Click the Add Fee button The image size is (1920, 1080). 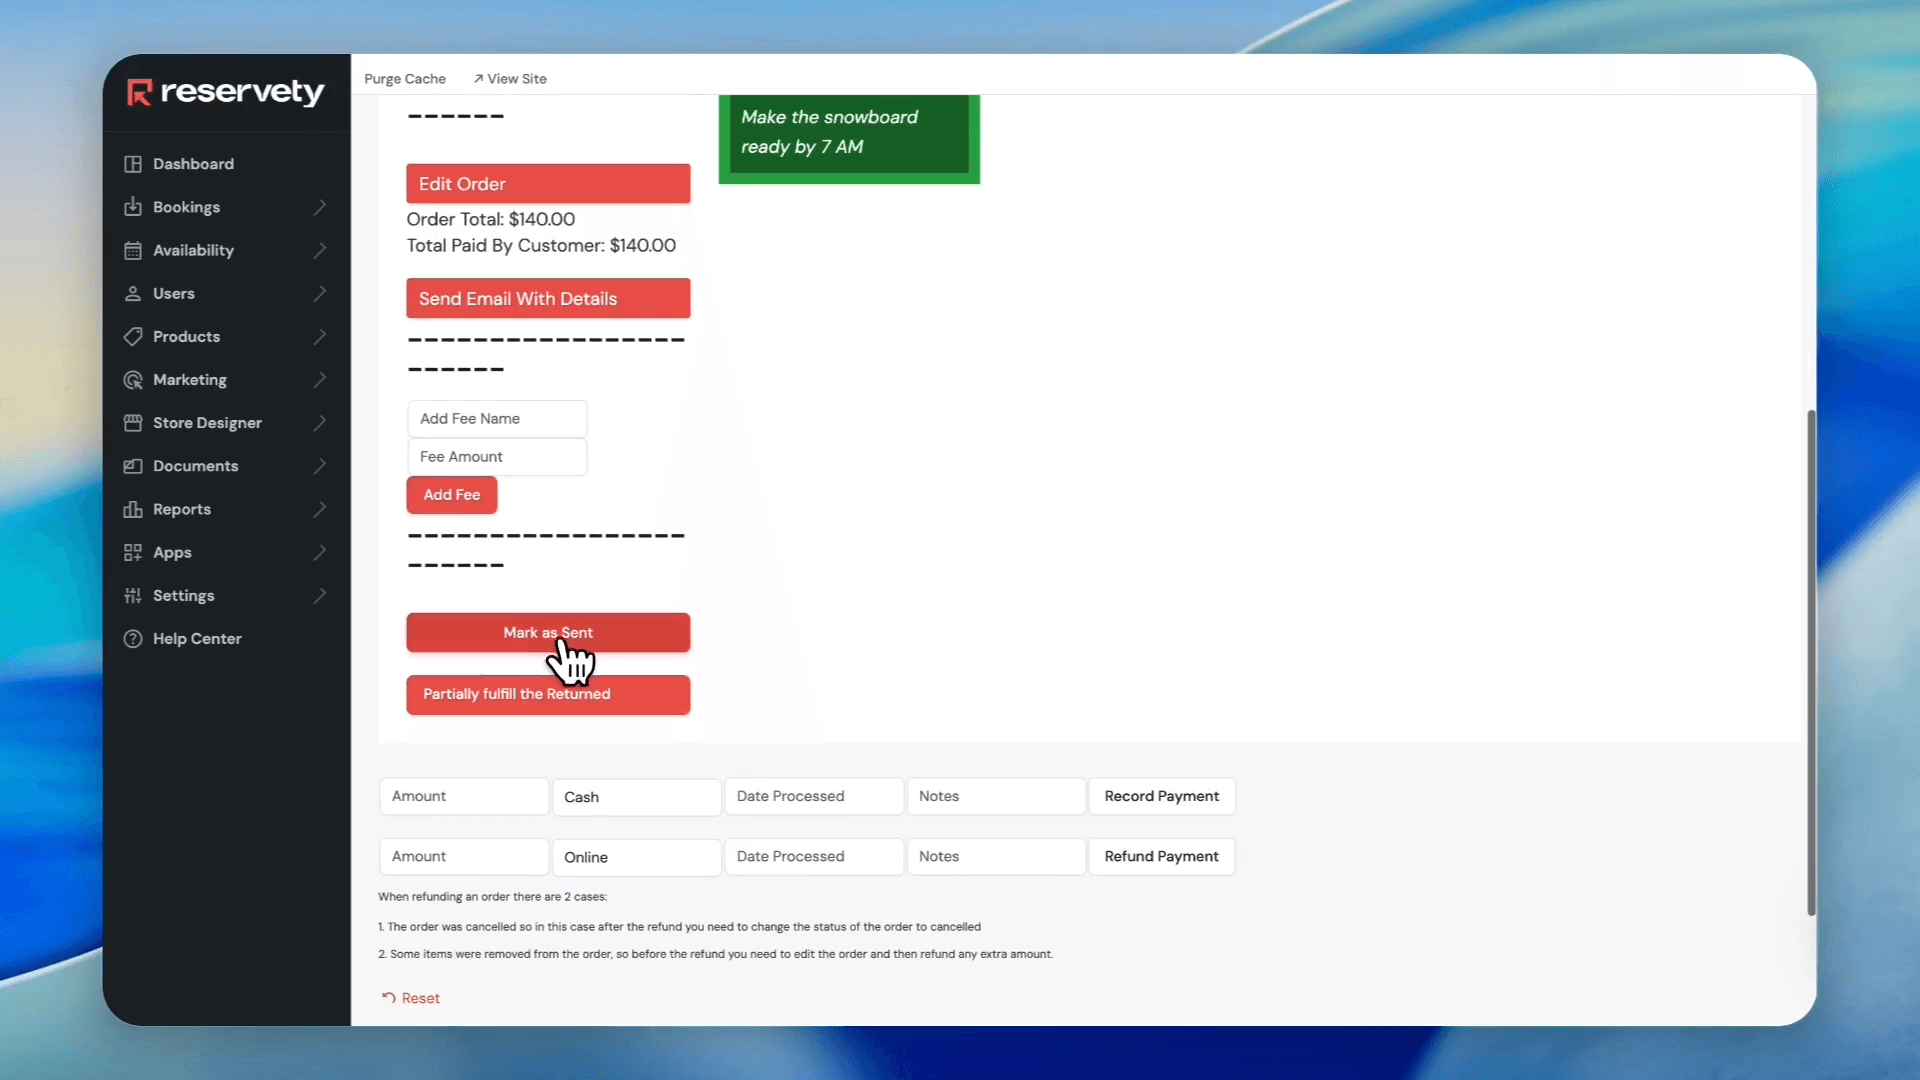coord(451,495)
